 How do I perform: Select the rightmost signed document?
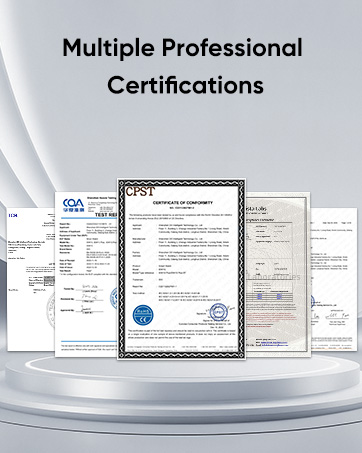coord(334,279)
